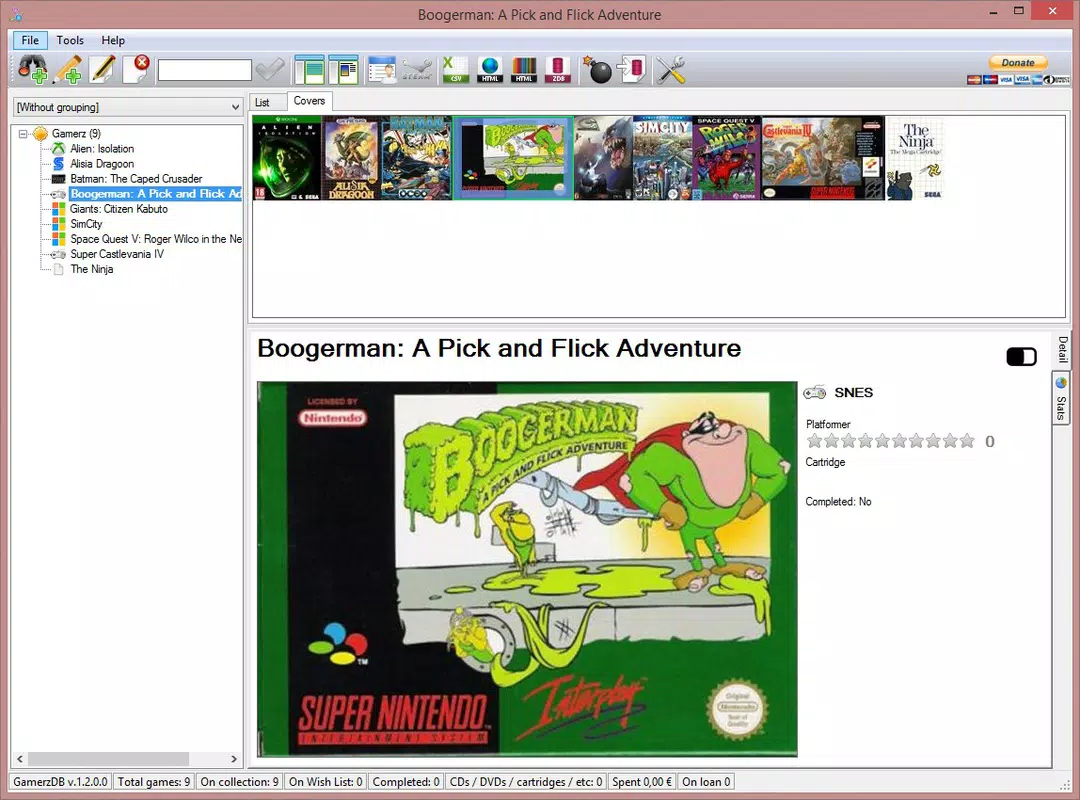Export collection to CSV icon
Image resolution: width=1080 pixels, height=800 pixels.
pos(455,70)
